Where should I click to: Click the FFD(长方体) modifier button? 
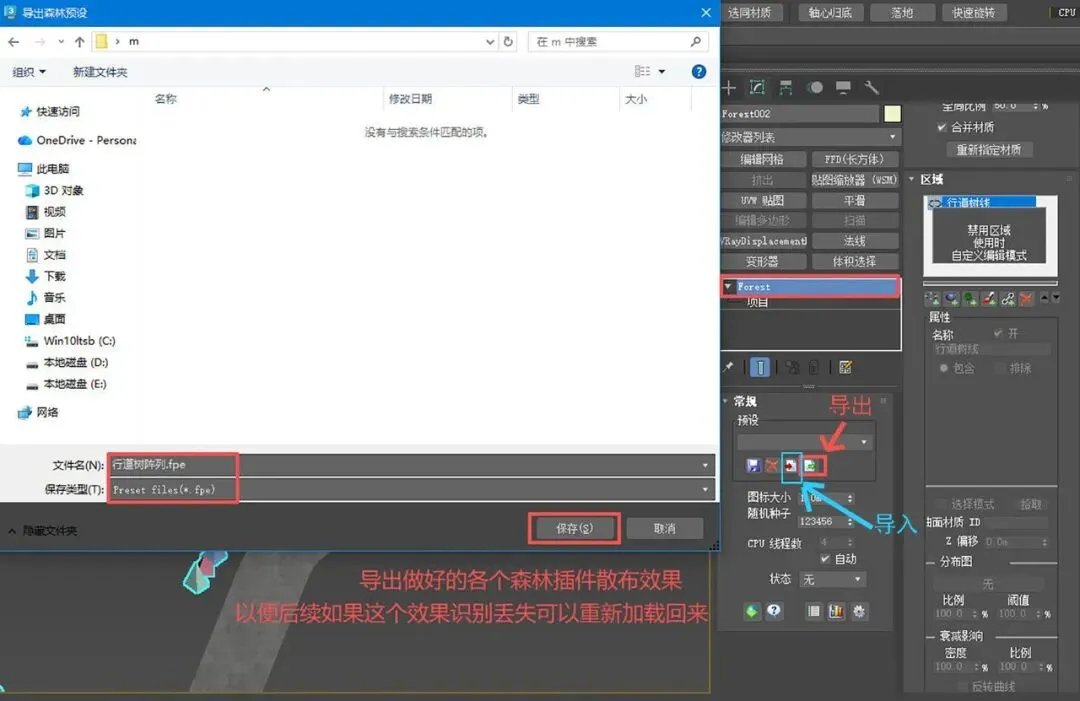coord(854,159)
